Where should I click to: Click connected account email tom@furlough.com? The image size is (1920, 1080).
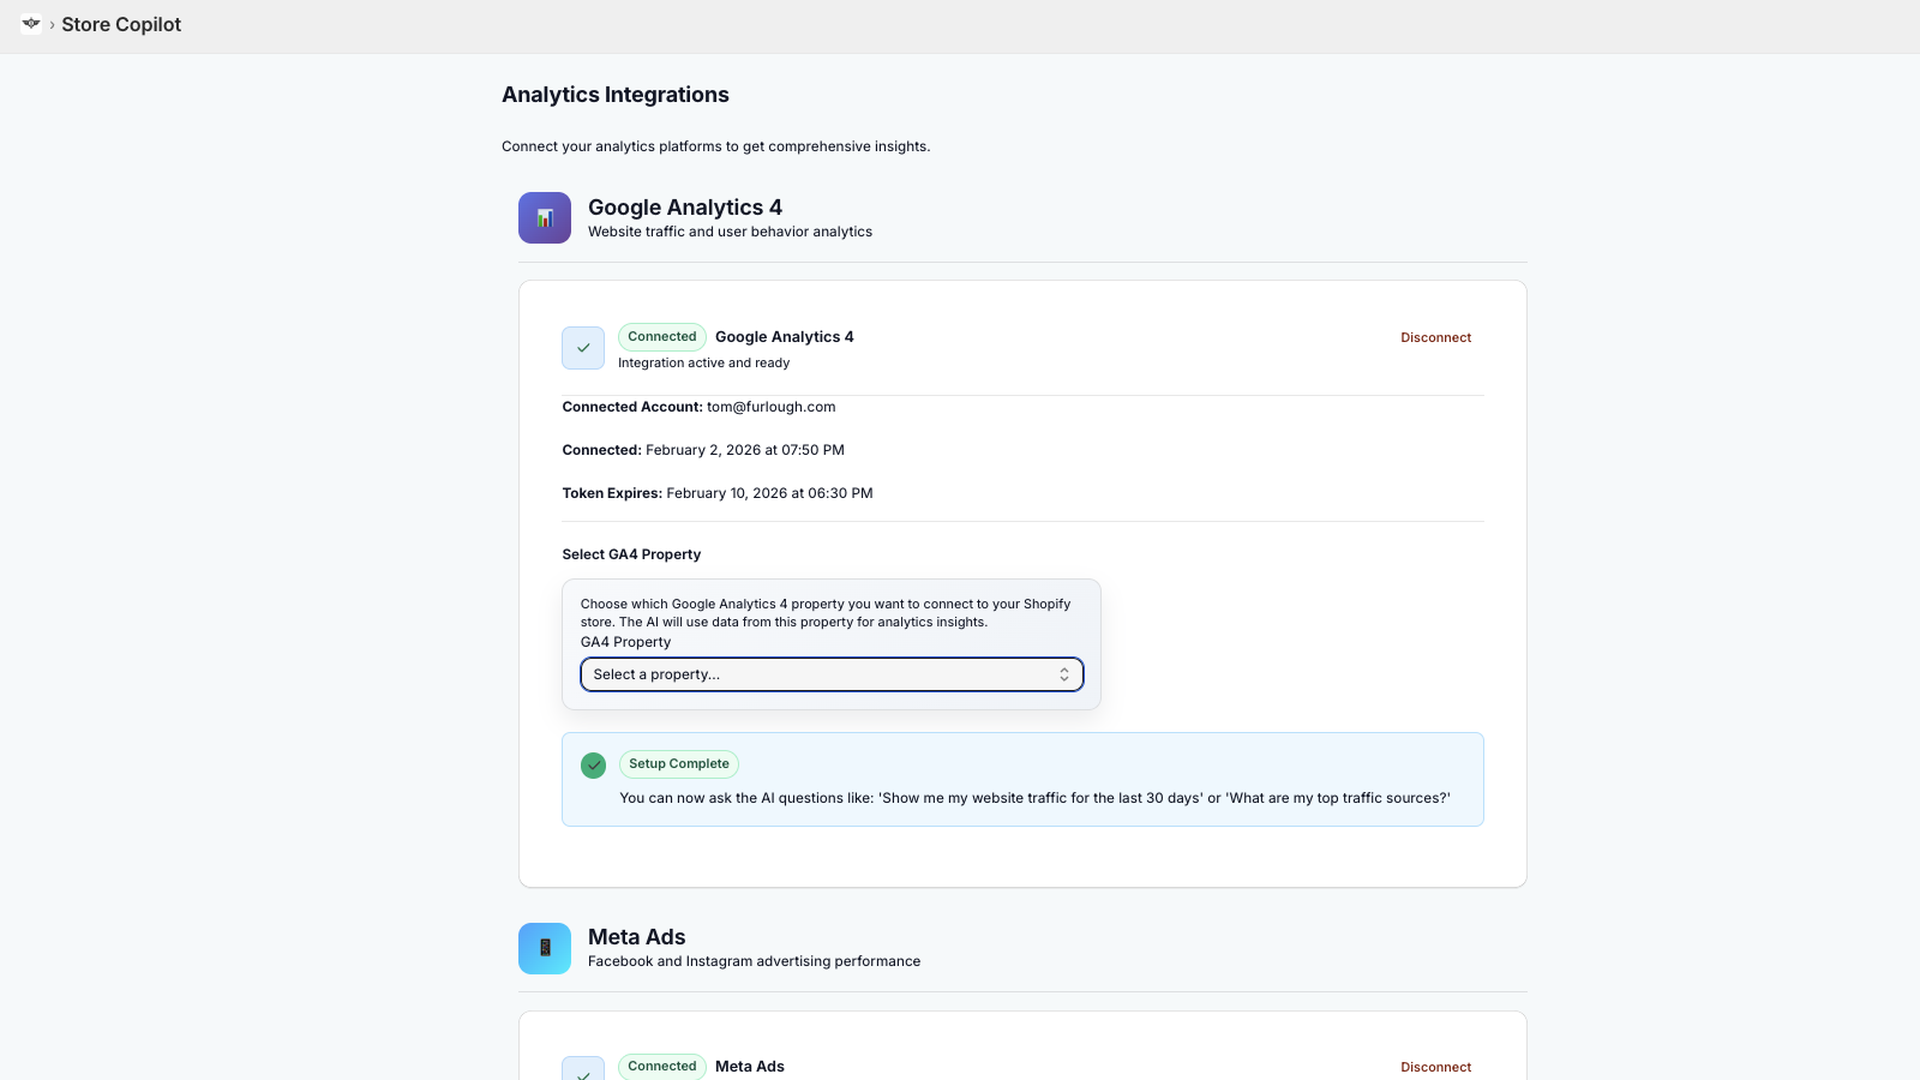pyautogui.click(x=770, y=407)
